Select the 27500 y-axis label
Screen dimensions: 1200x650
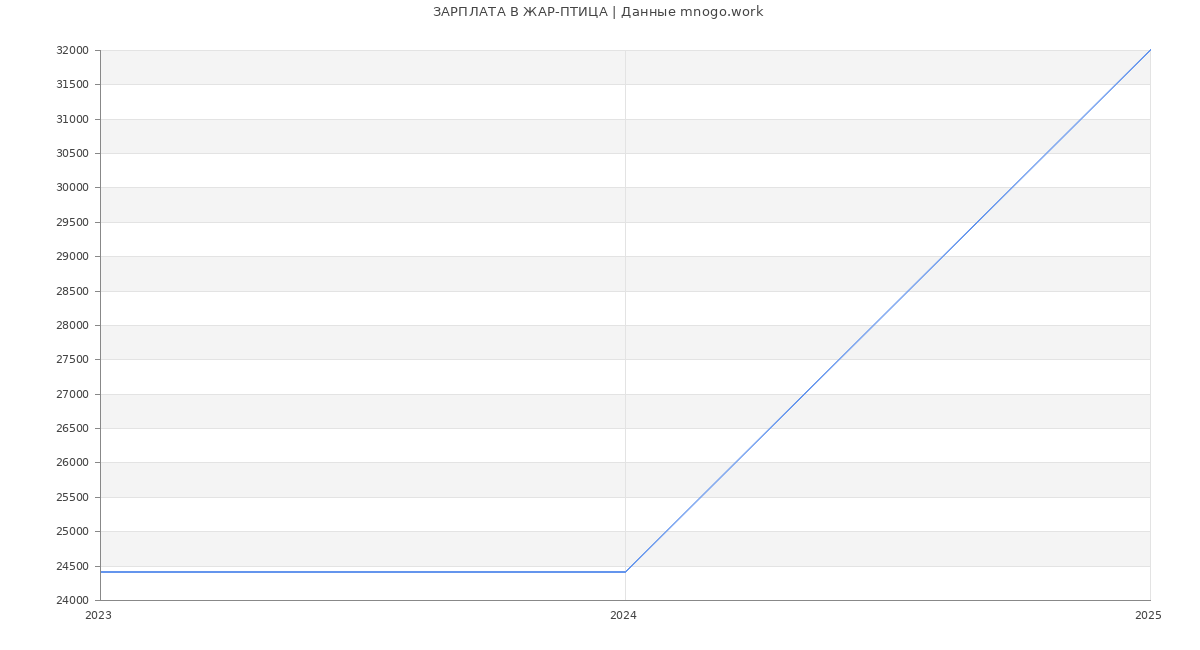[x=72, y=359]
